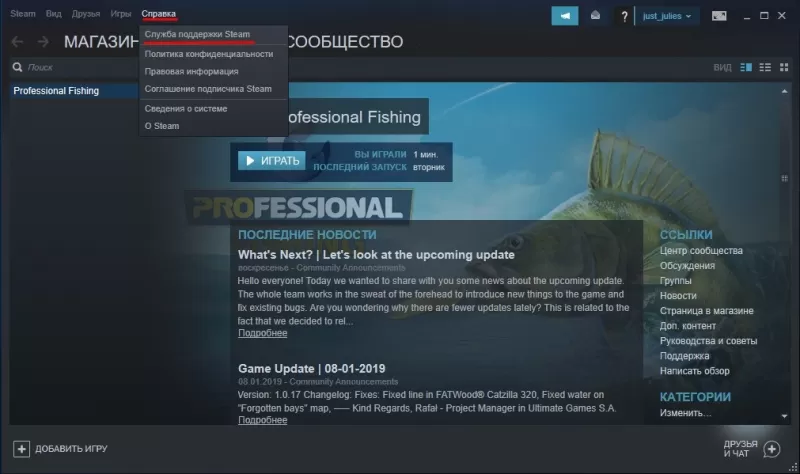Open Обсуждения link
The width and height of the screenshot is (800, 474).
point(687,266)
